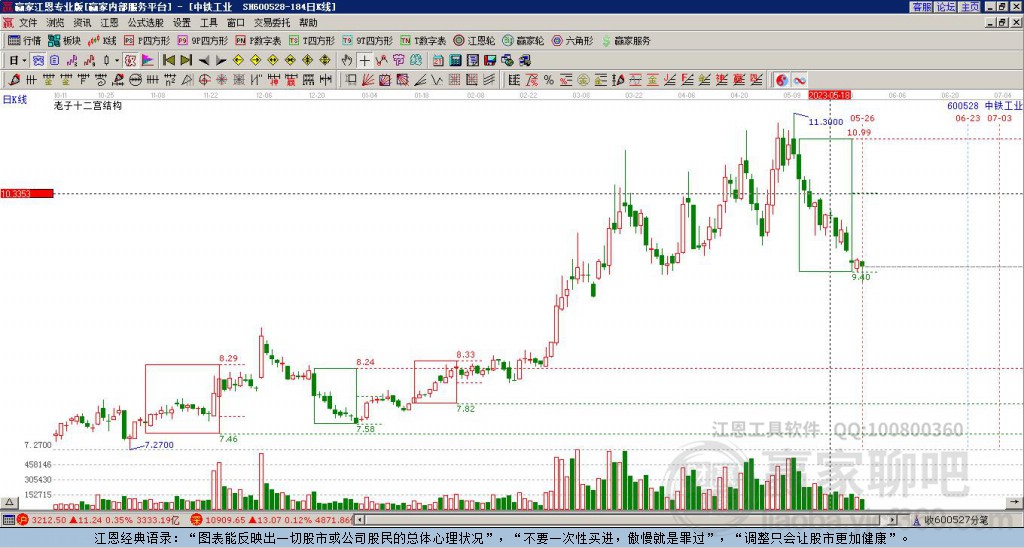
Task: Open the 交易委托 menu
Action: [x=272, y=23]
